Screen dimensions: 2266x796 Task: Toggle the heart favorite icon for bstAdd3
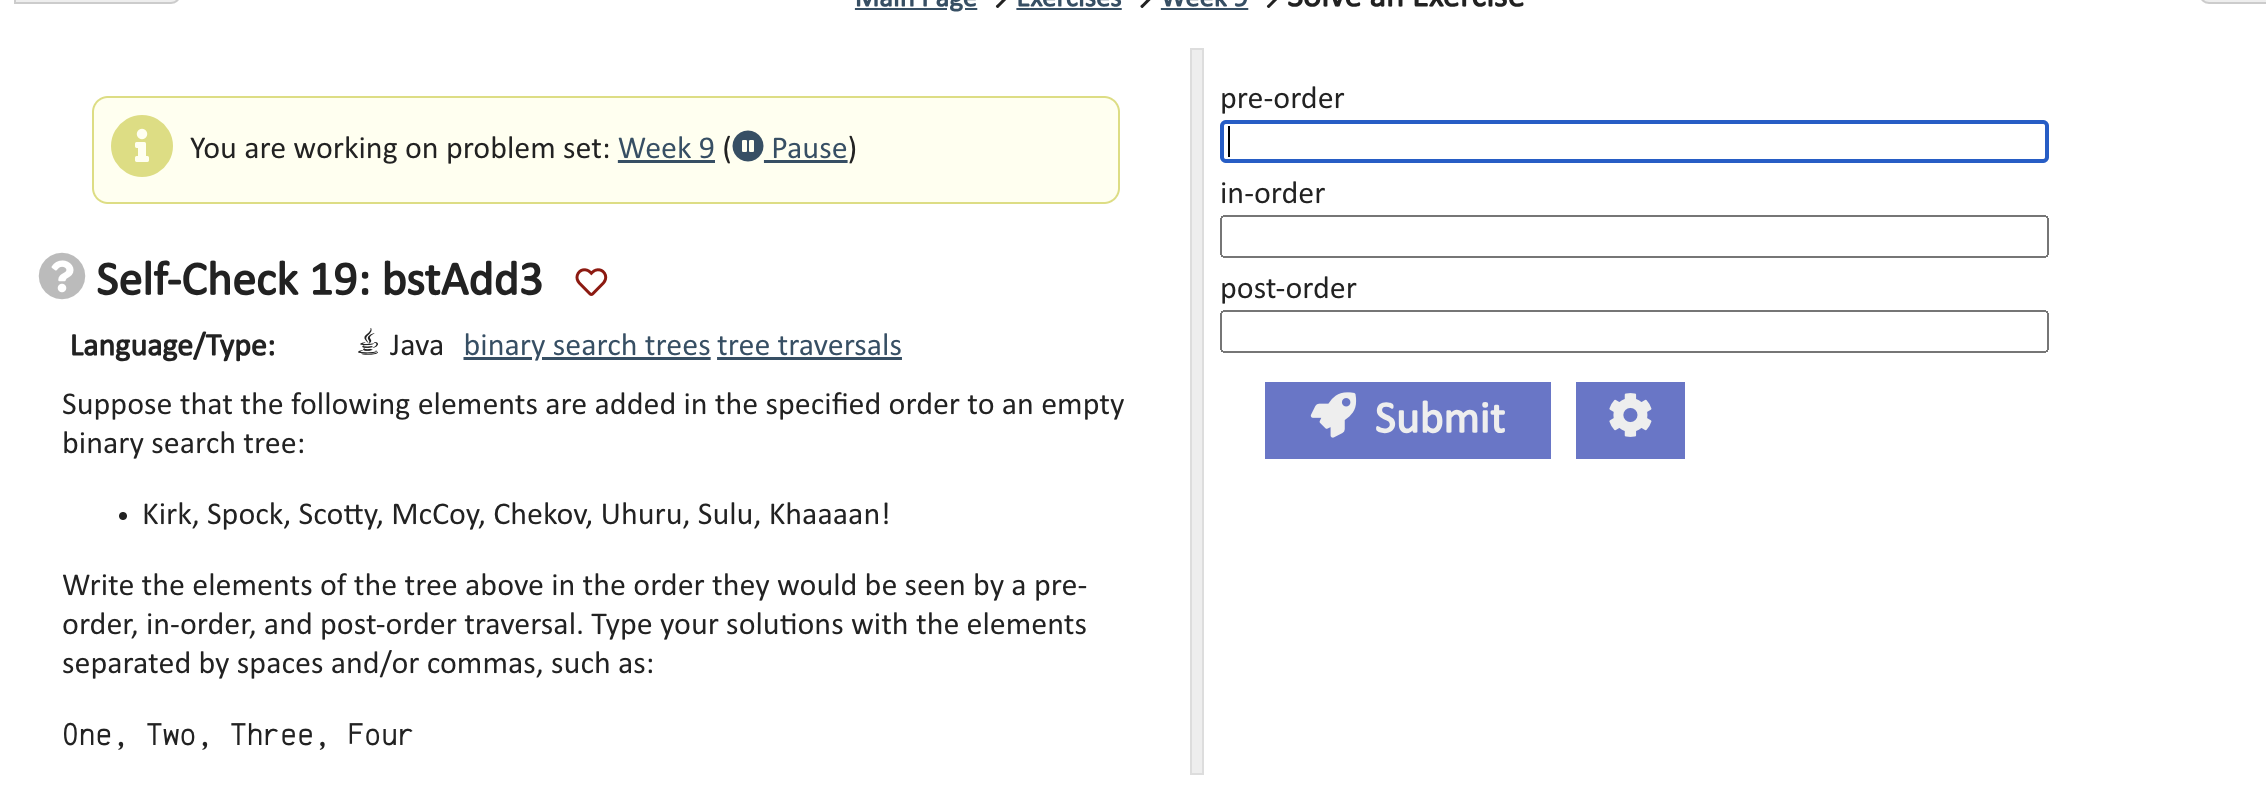[x=592, y=281]
